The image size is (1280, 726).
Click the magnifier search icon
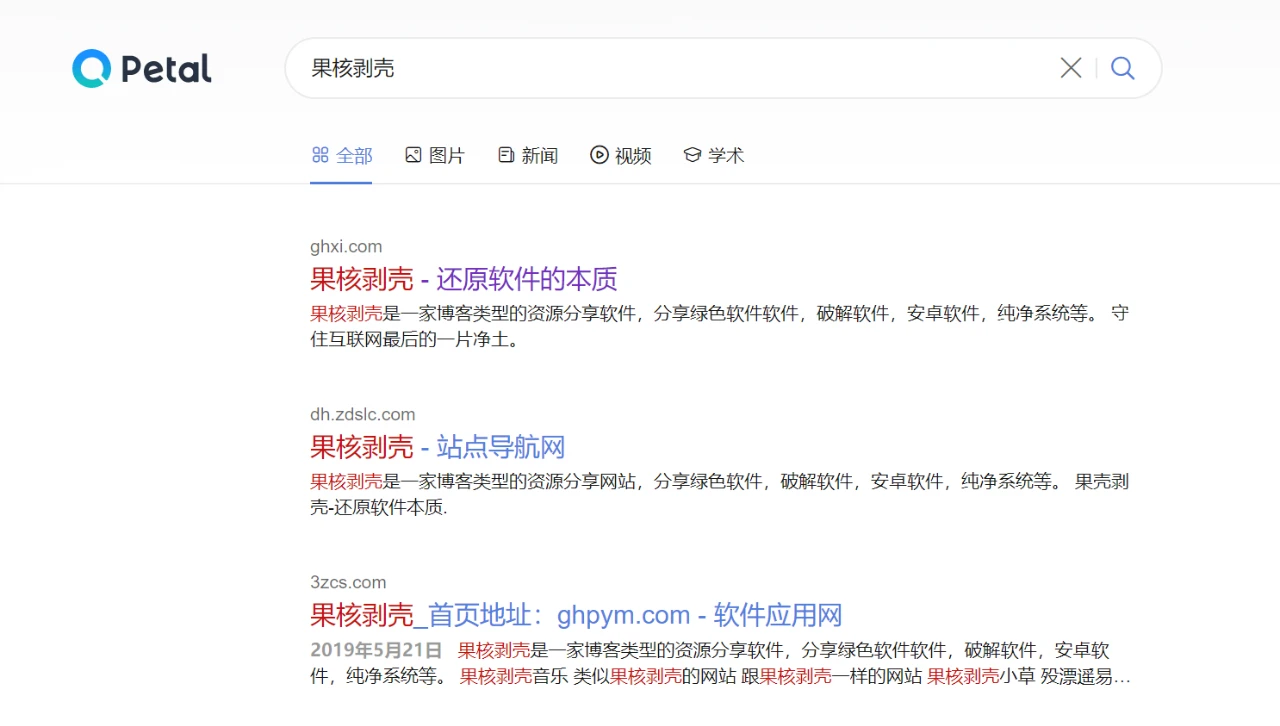coord(1123,68)
